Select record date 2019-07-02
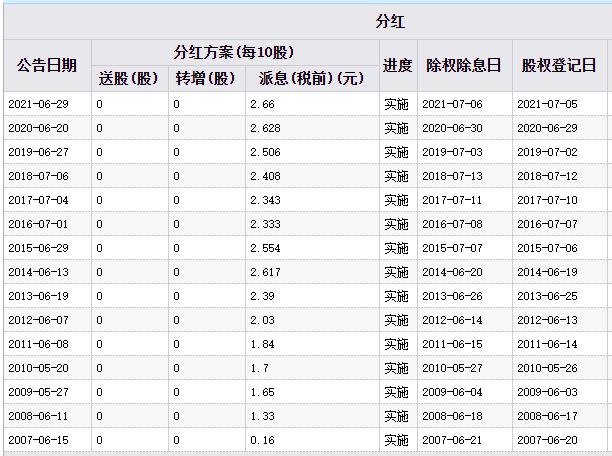This screenshot has height=456, width=612. [547, 152]
